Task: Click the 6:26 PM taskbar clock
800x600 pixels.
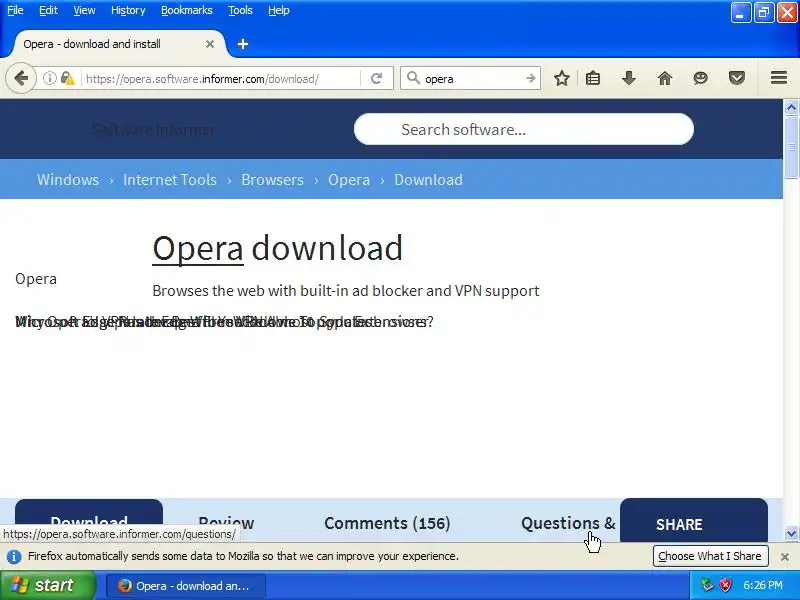Action: point(763,585)
